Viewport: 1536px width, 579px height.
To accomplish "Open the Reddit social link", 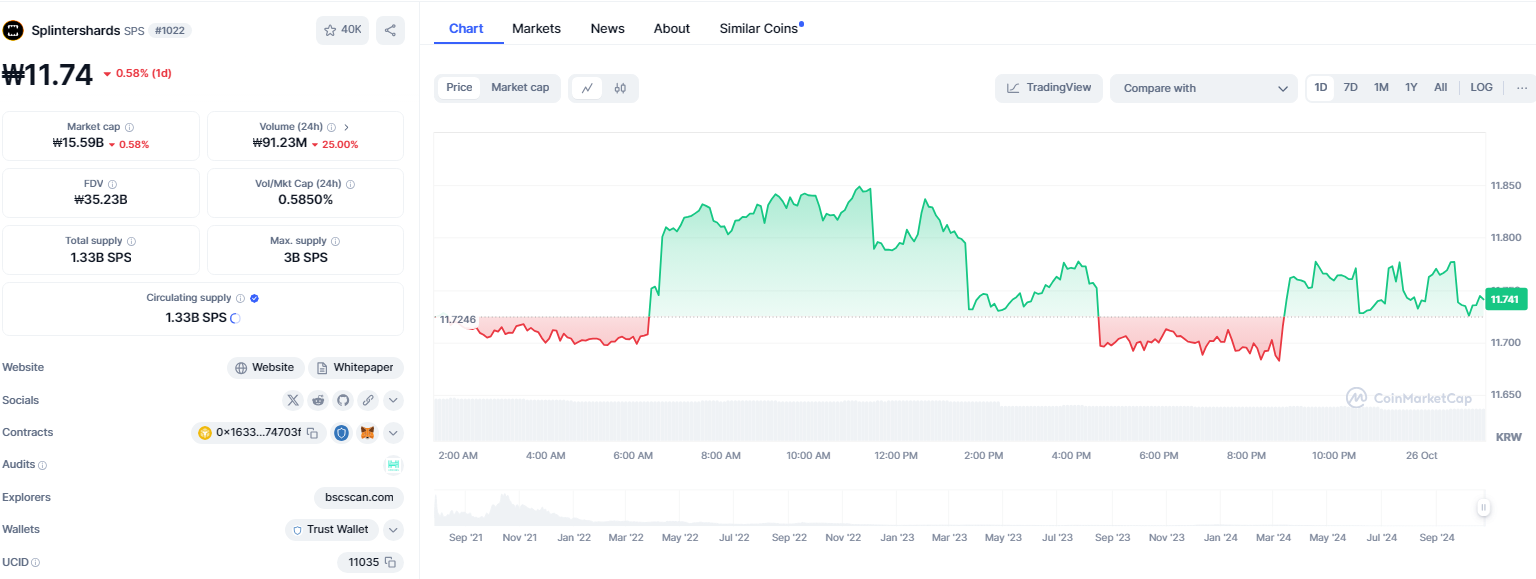I will coord(318,400).
